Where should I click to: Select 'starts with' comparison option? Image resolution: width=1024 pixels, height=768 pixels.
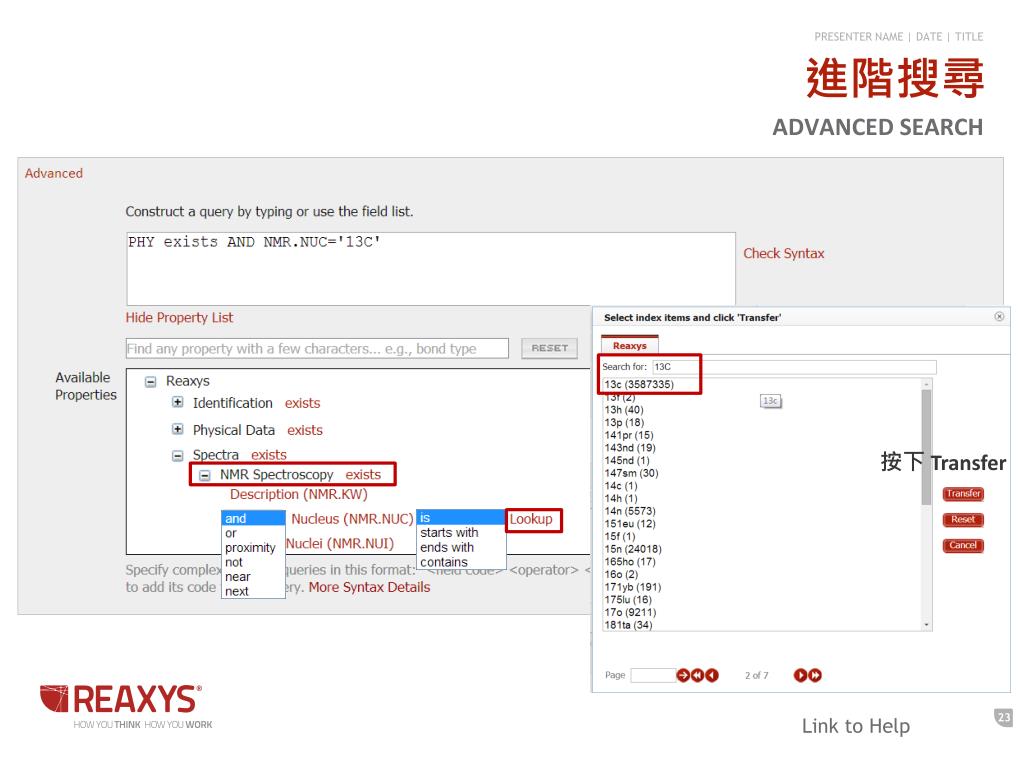(x=461, y=532)
